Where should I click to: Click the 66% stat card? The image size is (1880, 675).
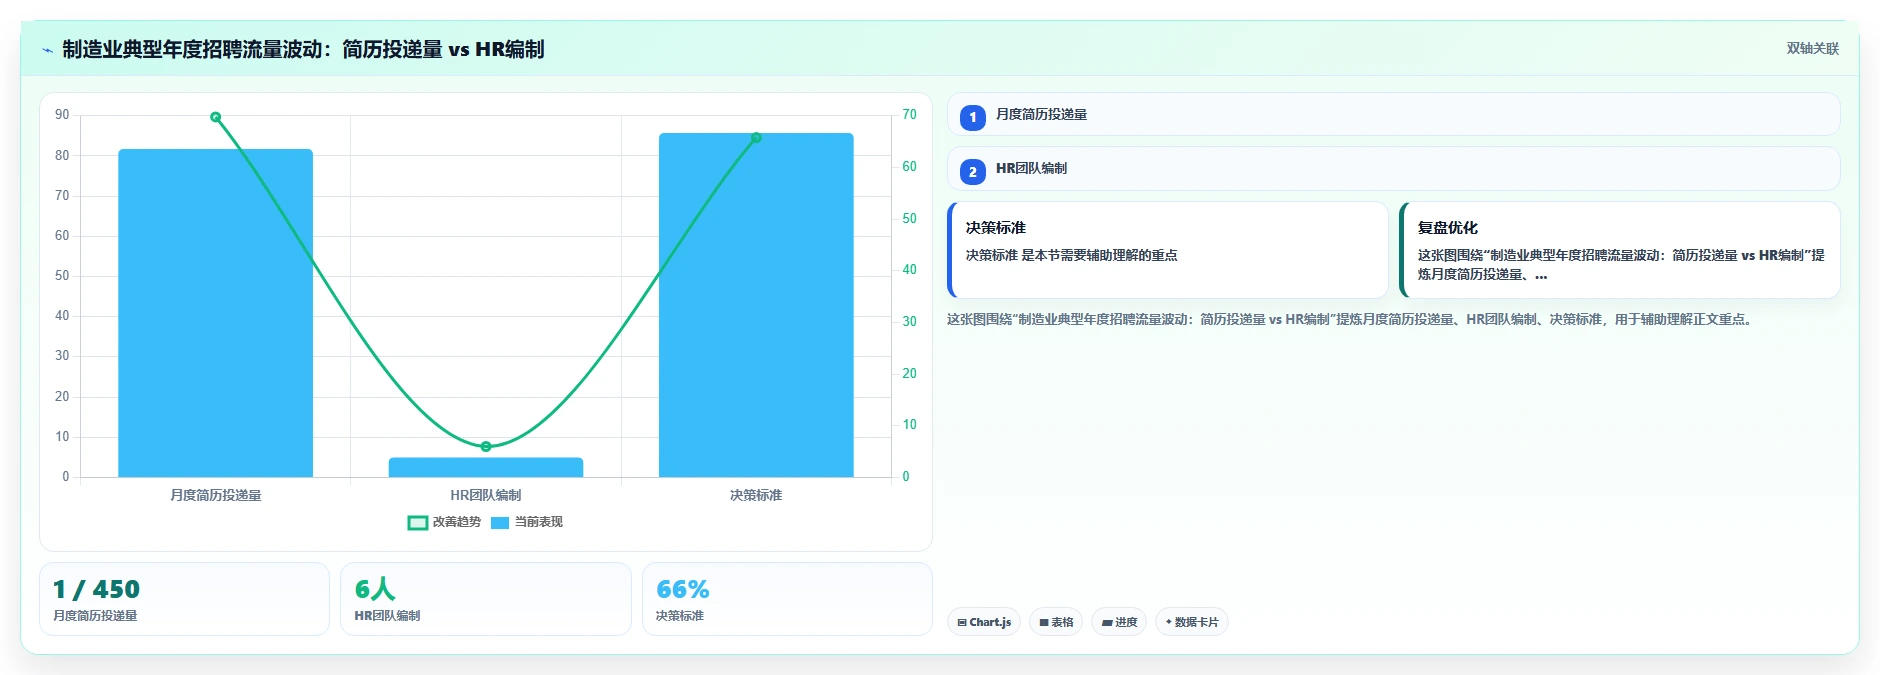(x=787, y=599)
